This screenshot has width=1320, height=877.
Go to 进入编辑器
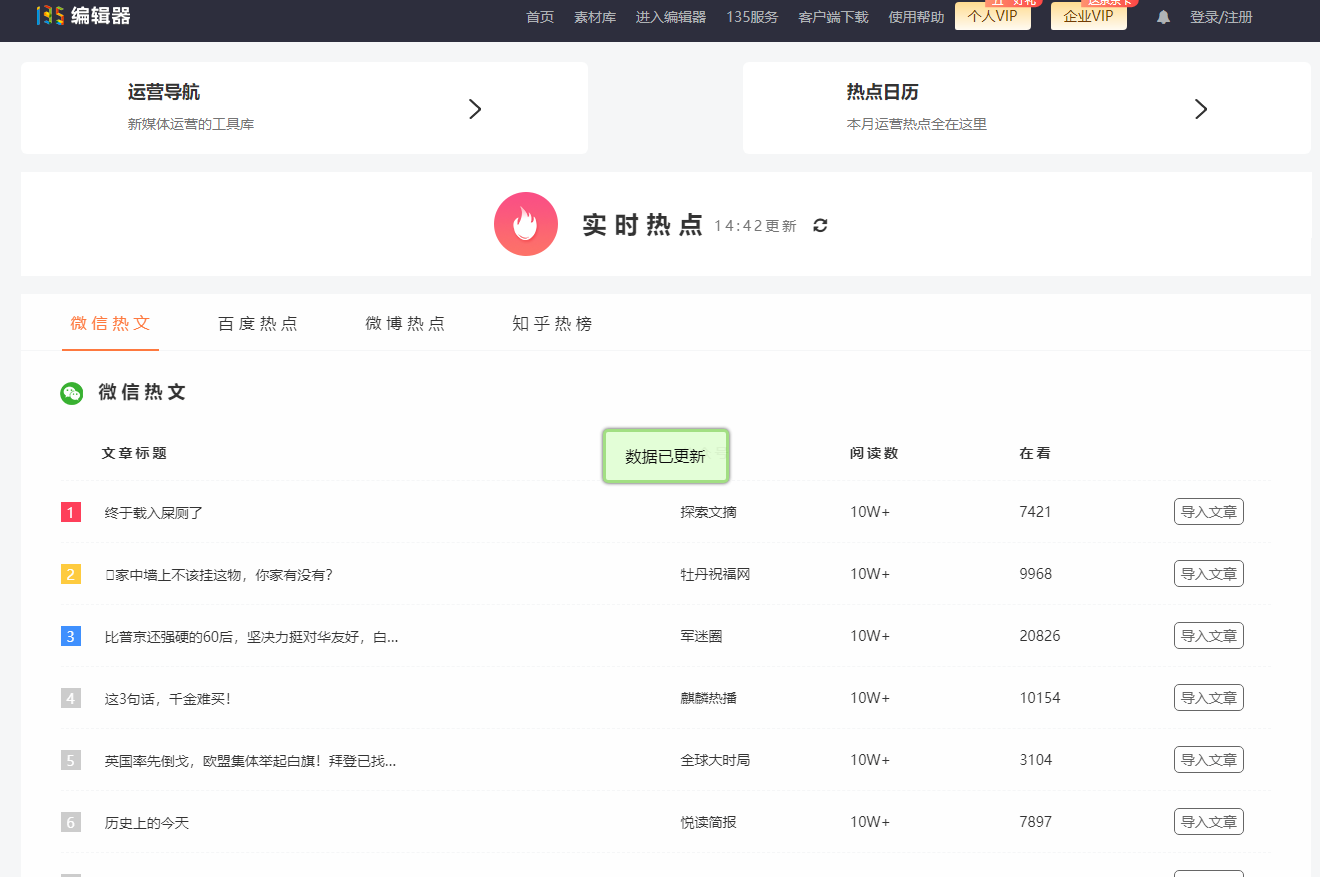coord(671,17)
